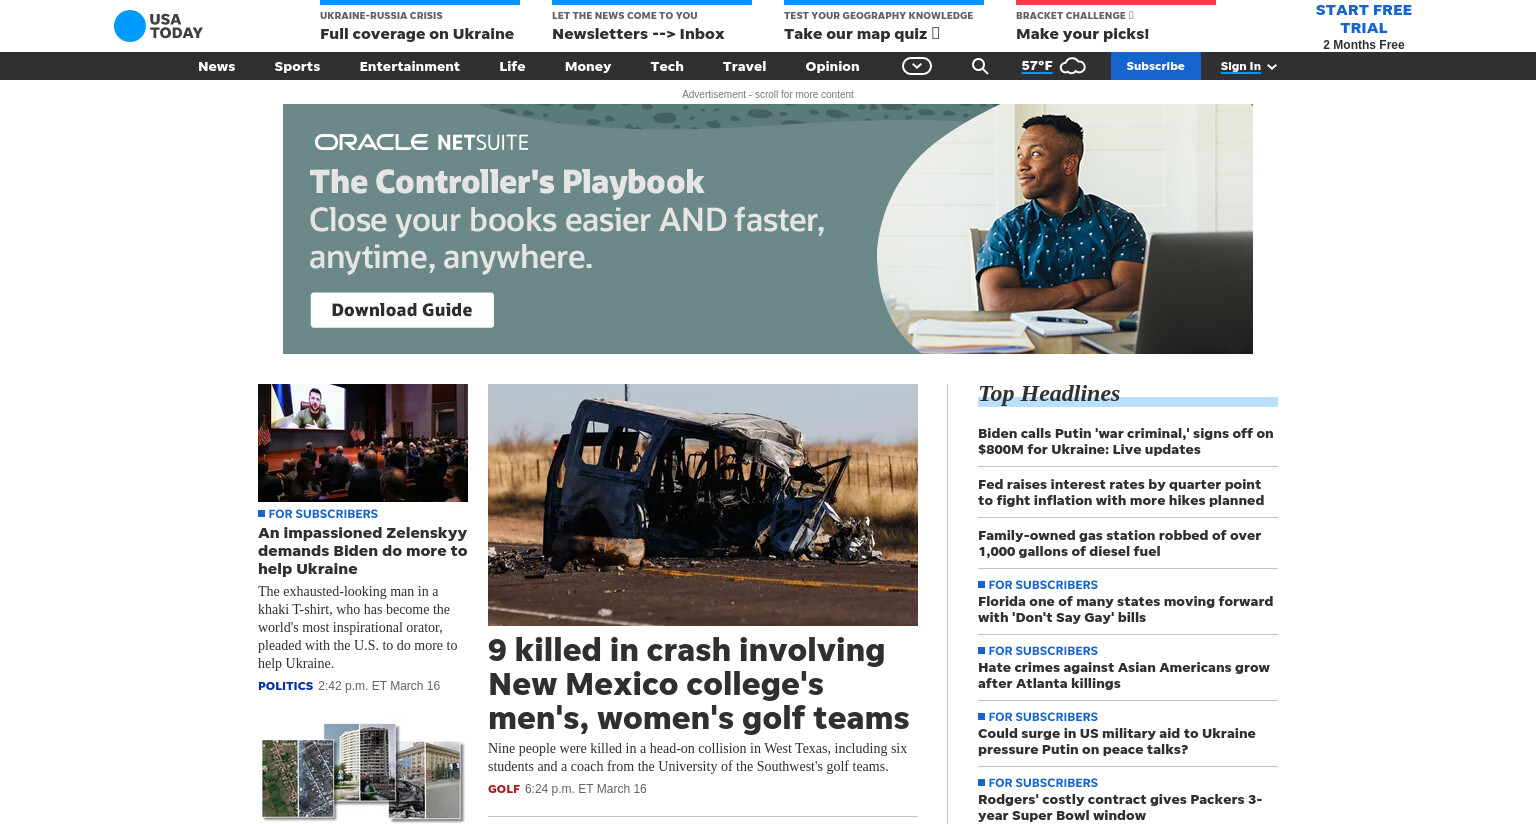The height and width of the screenshot is (824, 1536).
Task: Open the Zelenskyy speech thumbnail
Action: point(363,443)
